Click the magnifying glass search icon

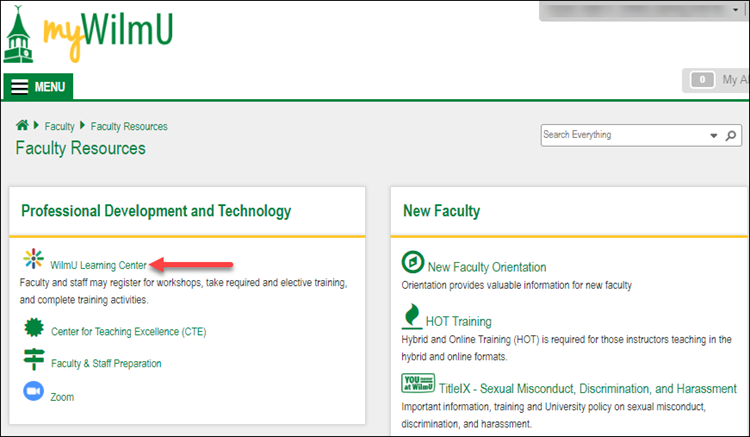click(730, 136)
